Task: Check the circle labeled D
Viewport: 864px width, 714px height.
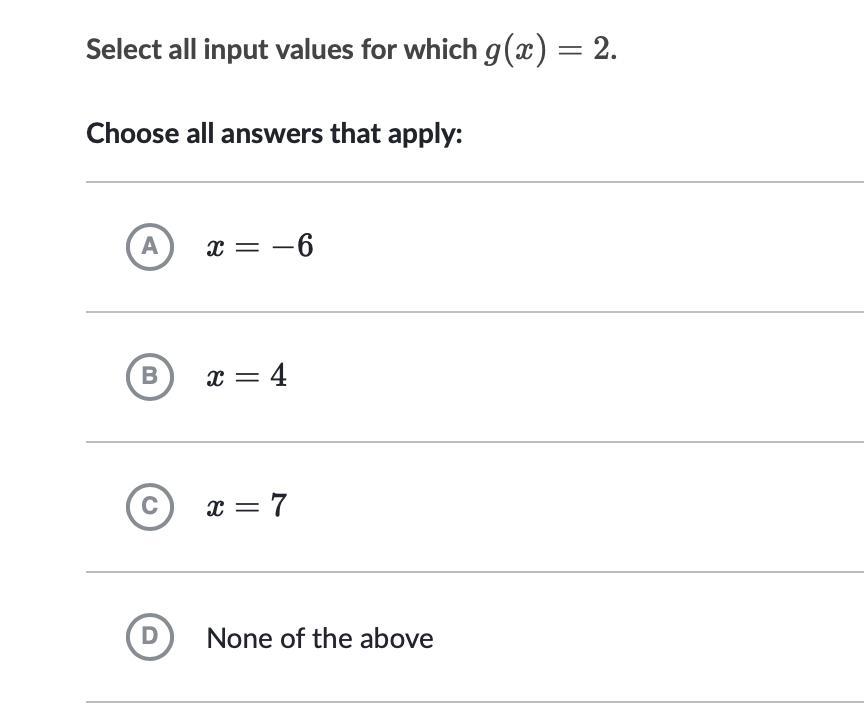Action: (x=150, y=638)
